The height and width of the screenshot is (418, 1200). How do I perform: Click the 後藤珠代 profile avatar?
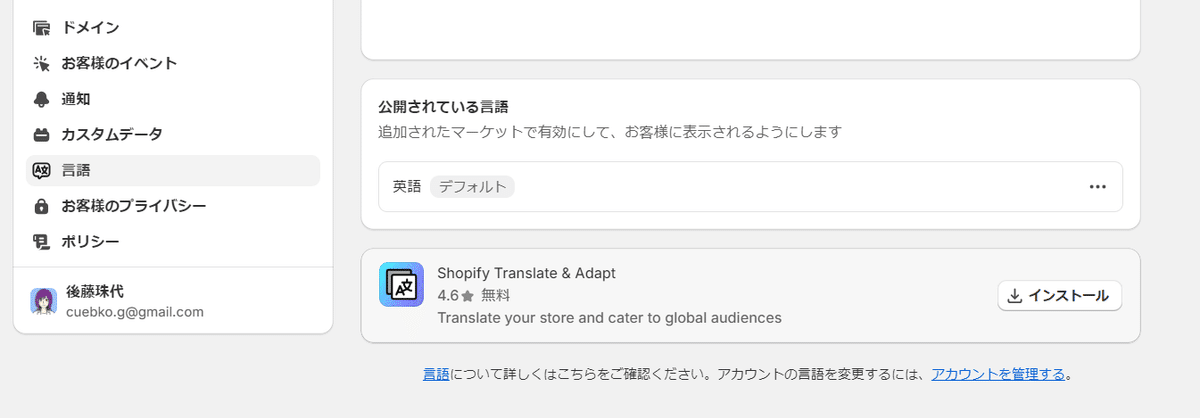[44, 301]
